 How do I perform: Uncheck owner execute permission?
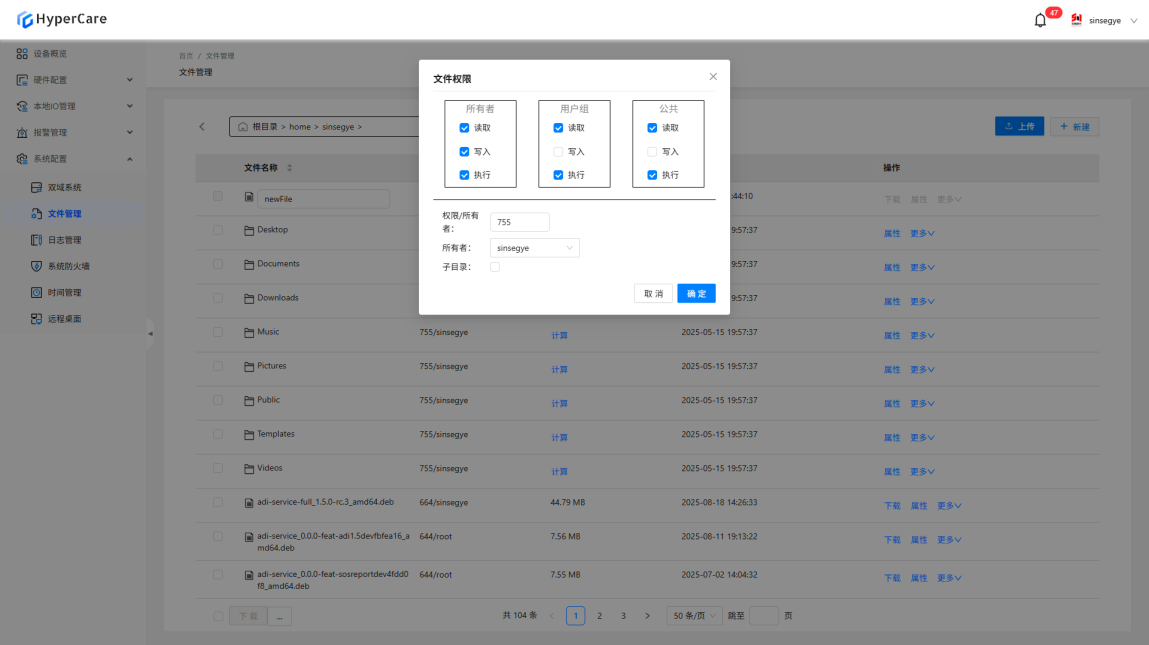pyautogui.click(x=464, y=175)
